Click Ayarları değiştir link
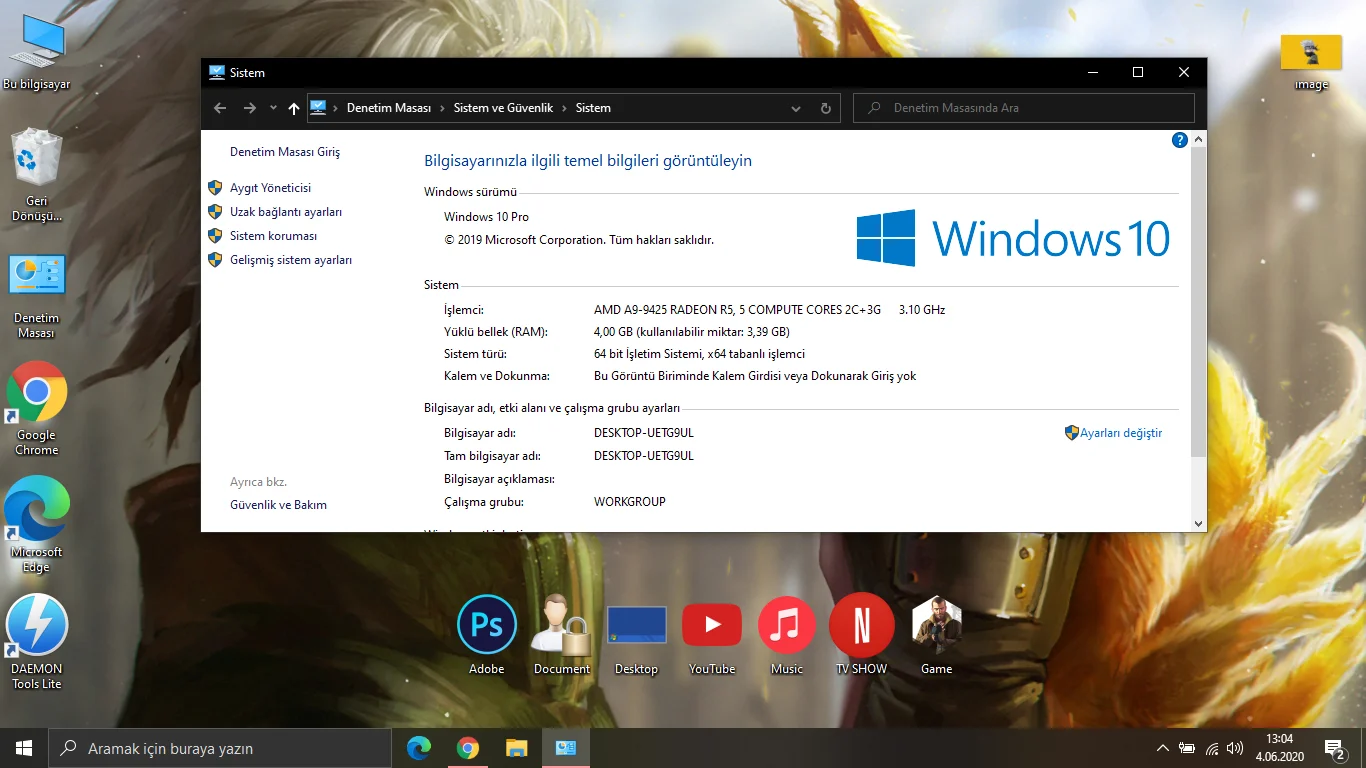Screen dimensions: 1366x768 pyautogui.click(x=1121, y=433)
